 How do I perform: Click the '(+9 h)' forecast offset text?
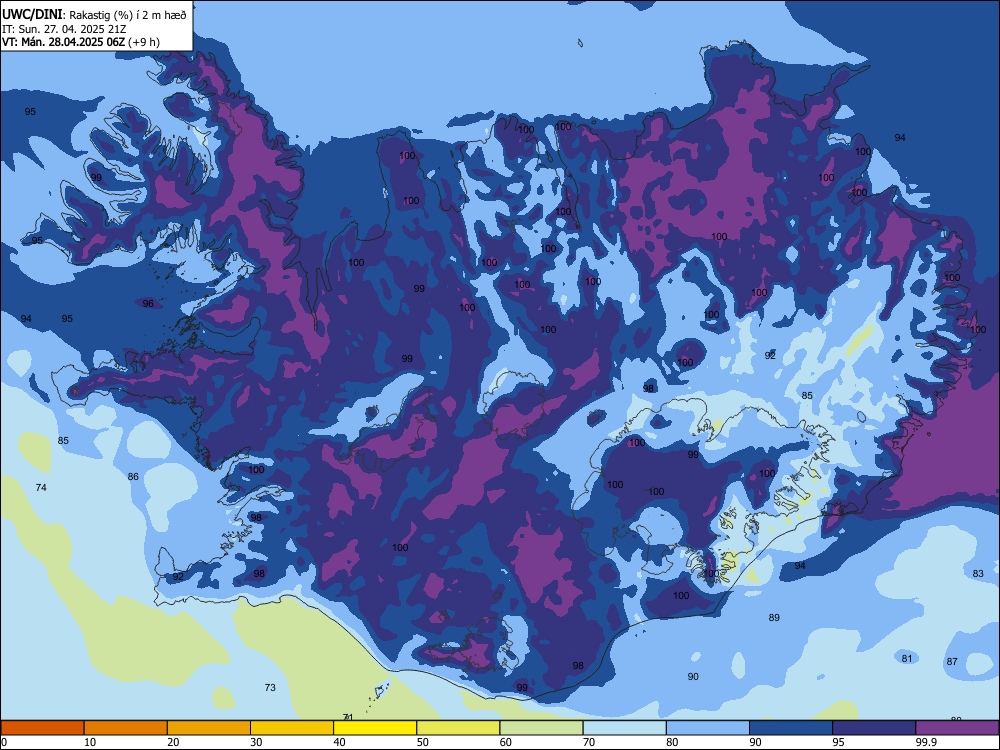click(x=144, y=42)
